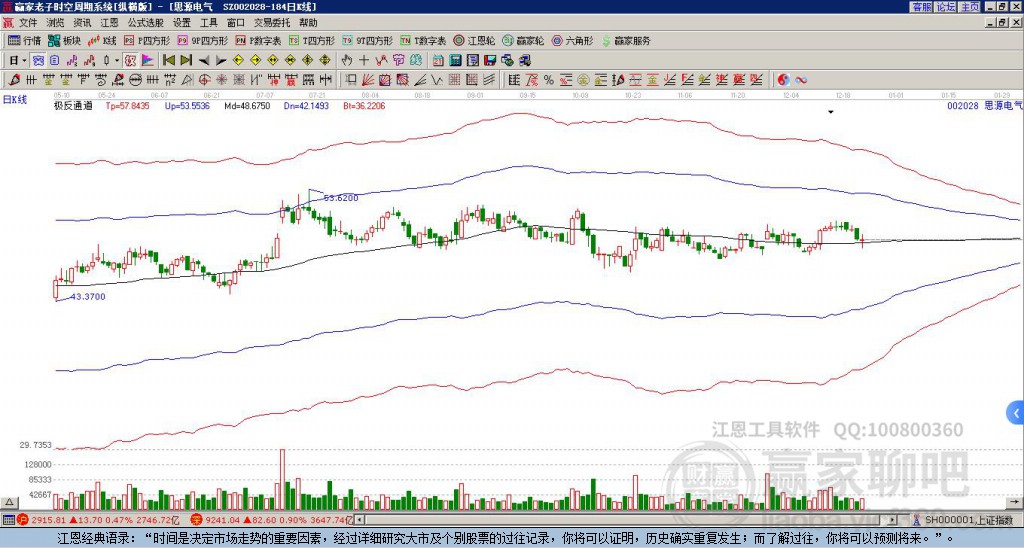Select the pencil drawing tool
The height and width of the screenshot is (548, 1024).
[x=14, y=80]
